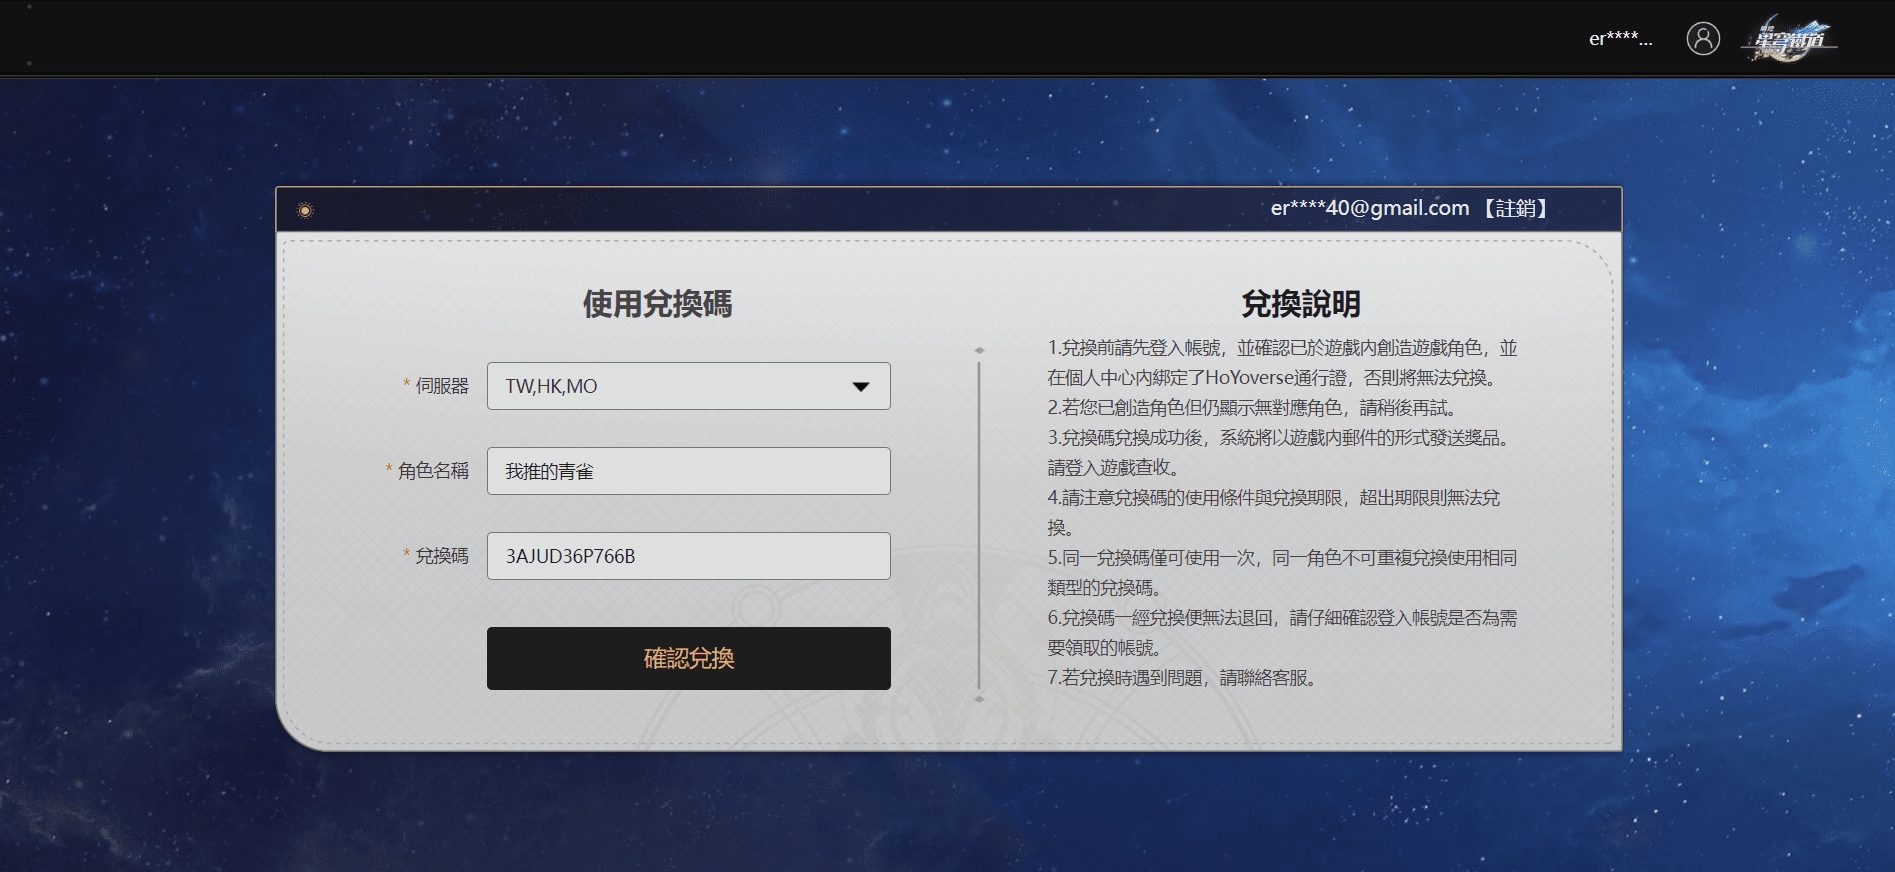Click the truncated username er****... in top bar
The image size is (1895, 872).
(x=1620, y=39)
